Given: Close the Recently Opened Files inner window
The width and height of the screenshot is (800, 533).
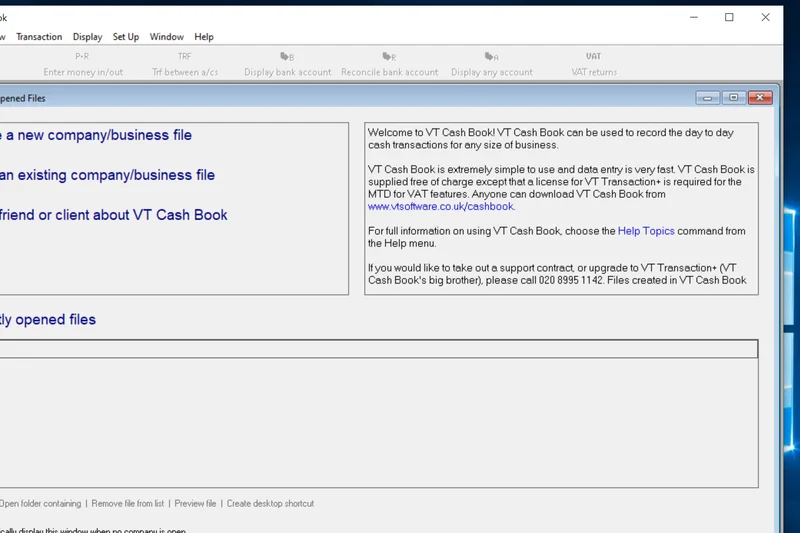Looking at the screenshot, I should (x=760, y=98).
